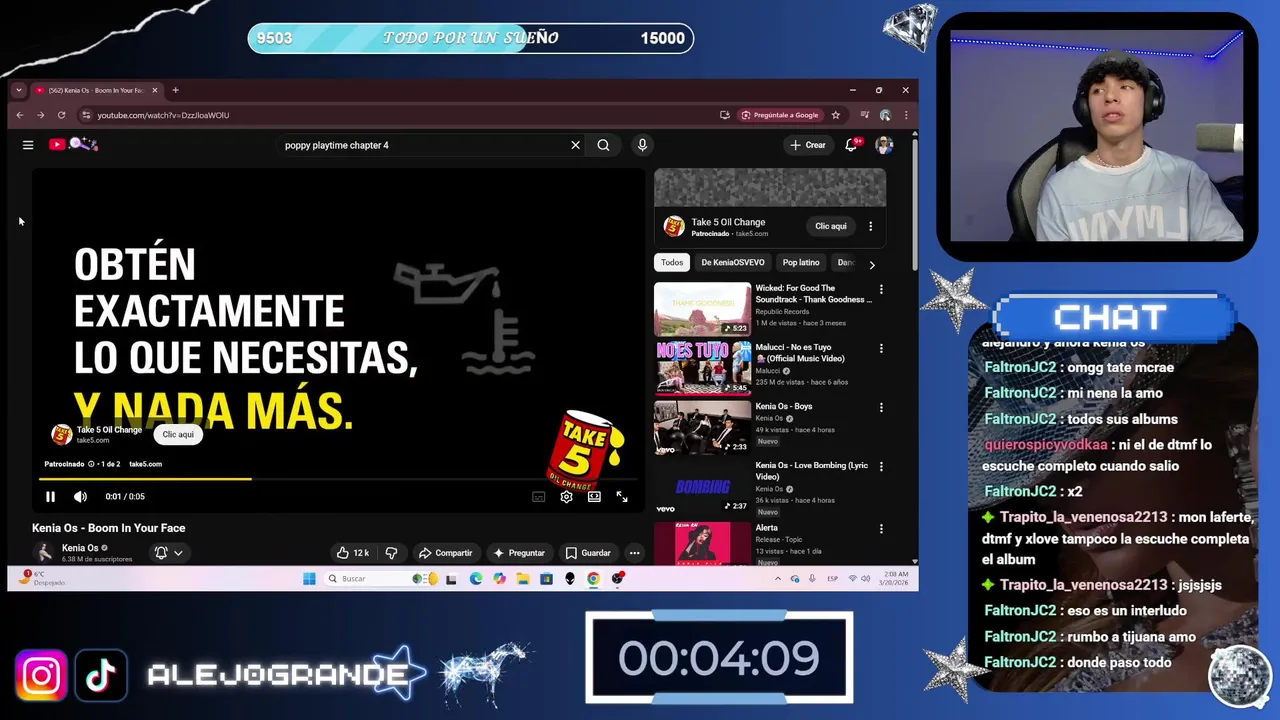1280x720 pixels.
Task: Click the sidebar Take 5 'Clic aquí' button
Action: coord(831,226)
